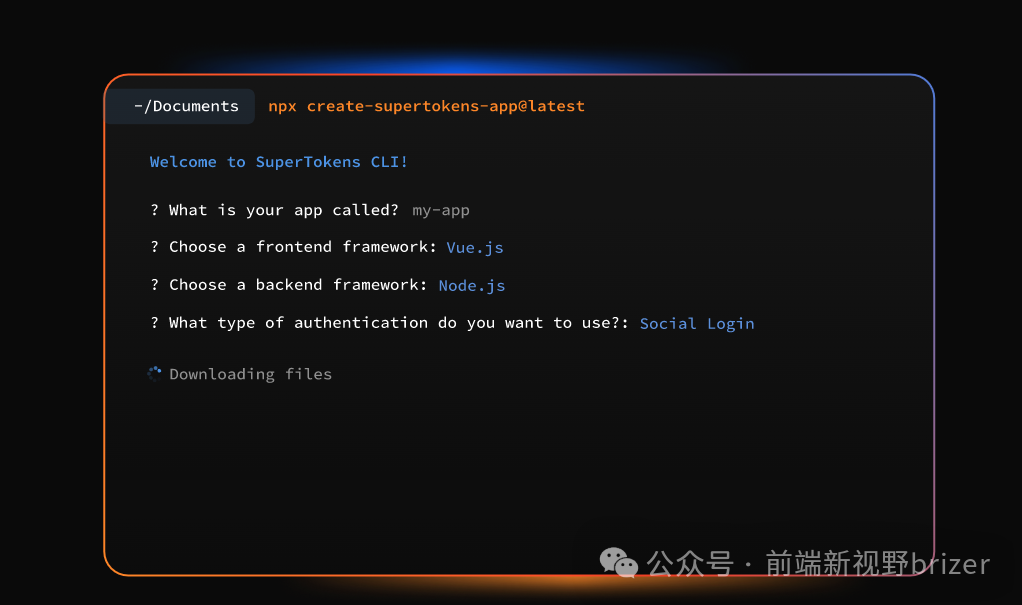
Task: Select the Node.js answer
Action: (472, 286)
